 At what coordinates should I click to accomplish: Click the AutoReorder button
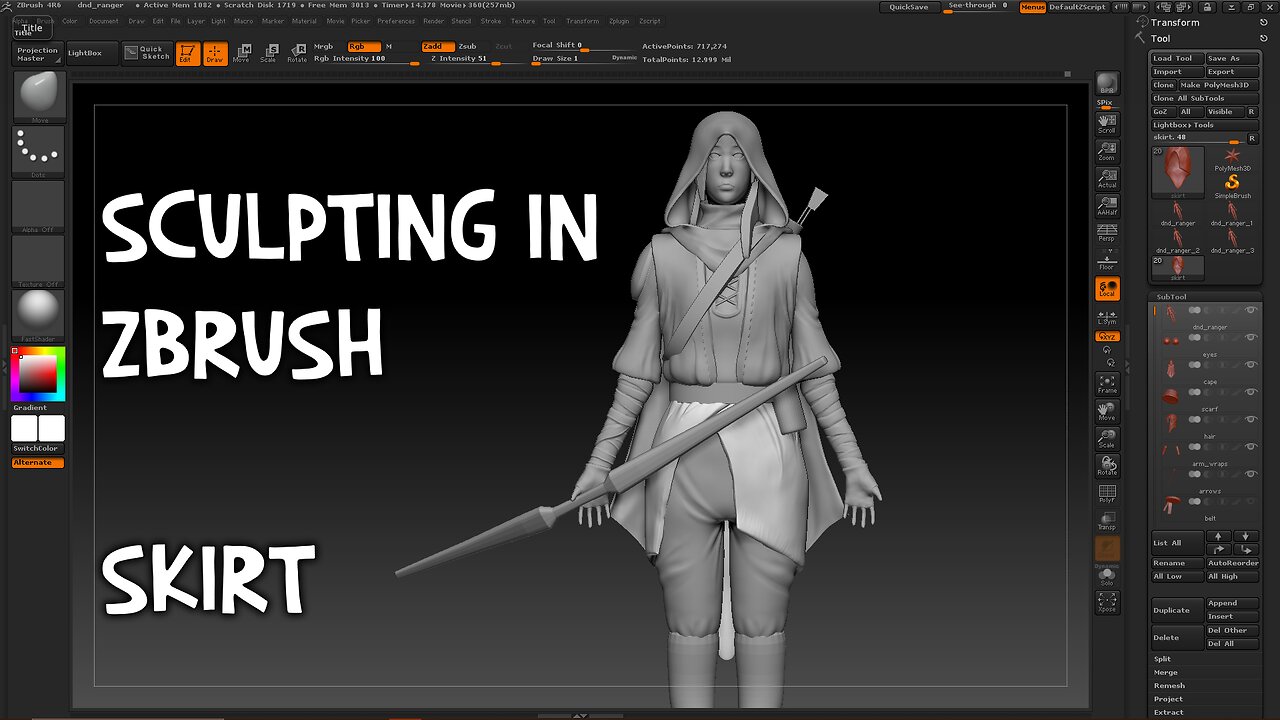click(1232, 563)
